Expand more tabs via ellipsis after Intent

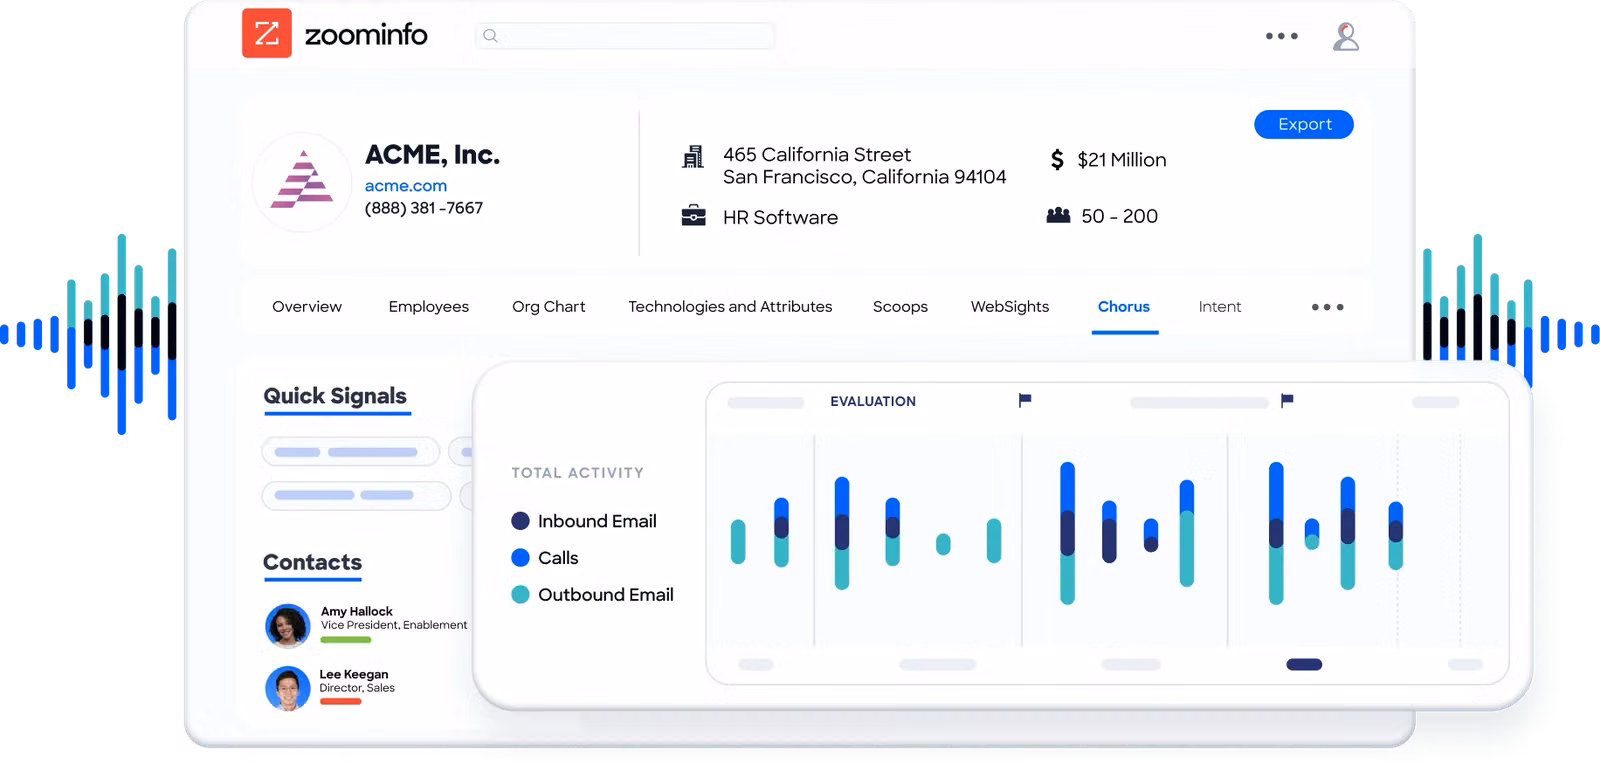[1327, 307]
